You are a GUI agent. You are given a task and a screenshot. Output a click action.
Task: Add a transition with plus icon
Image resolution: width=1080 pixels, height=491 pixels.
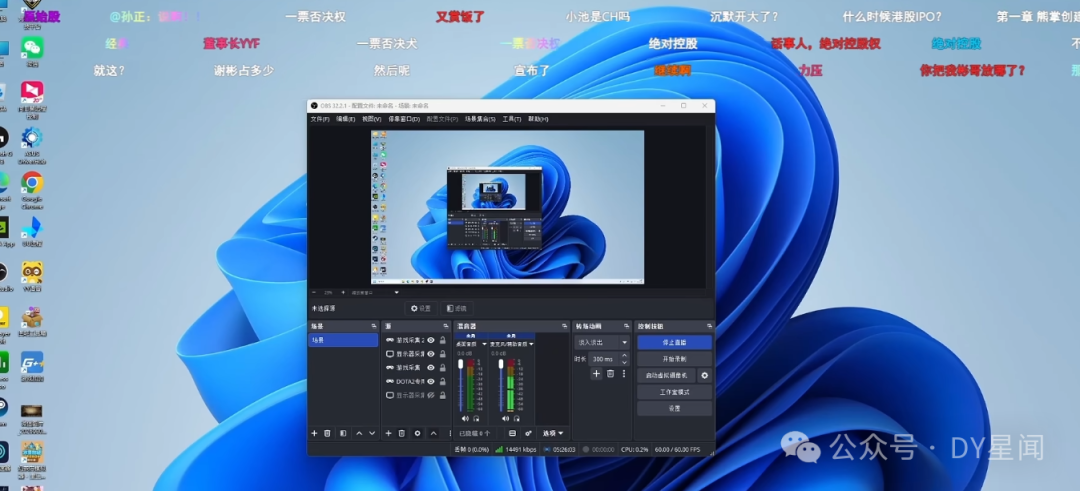click(x=596, y=373)
